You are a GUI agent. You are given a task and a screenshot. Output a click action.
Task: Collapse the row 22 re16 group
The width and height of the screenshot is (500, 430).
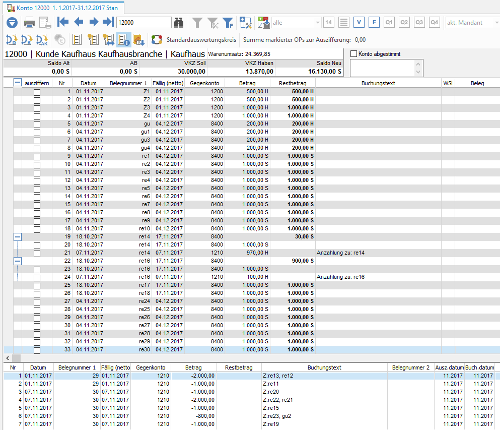point(18,261)
